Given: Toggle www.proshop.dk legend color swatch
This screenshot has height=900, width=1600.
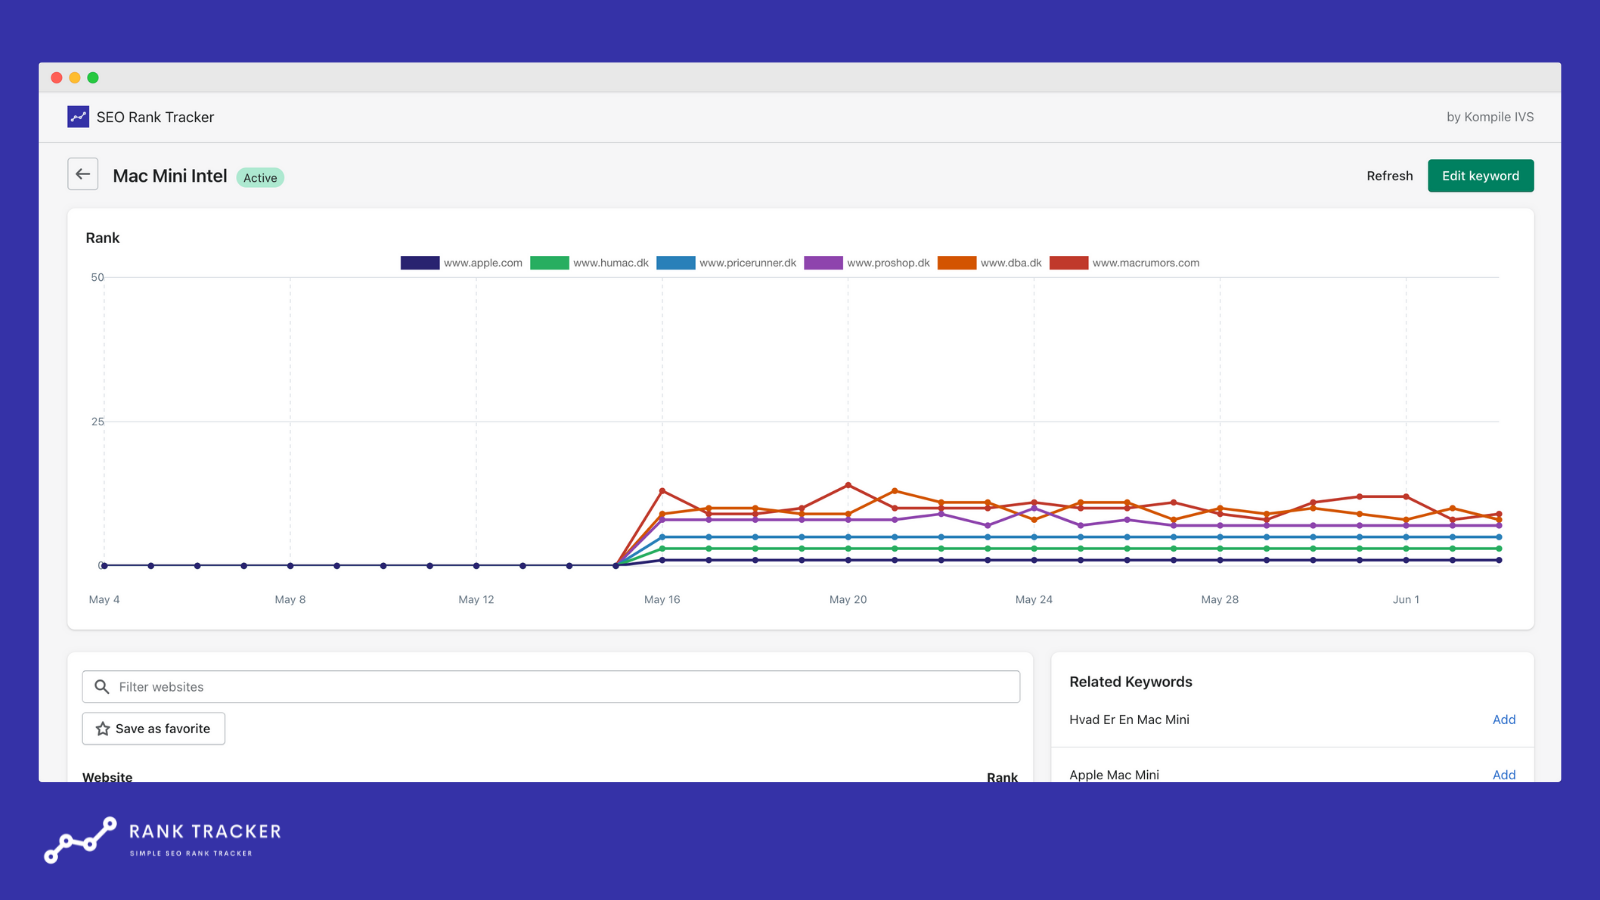Looking at the screenshot, I should pos(824,263).
